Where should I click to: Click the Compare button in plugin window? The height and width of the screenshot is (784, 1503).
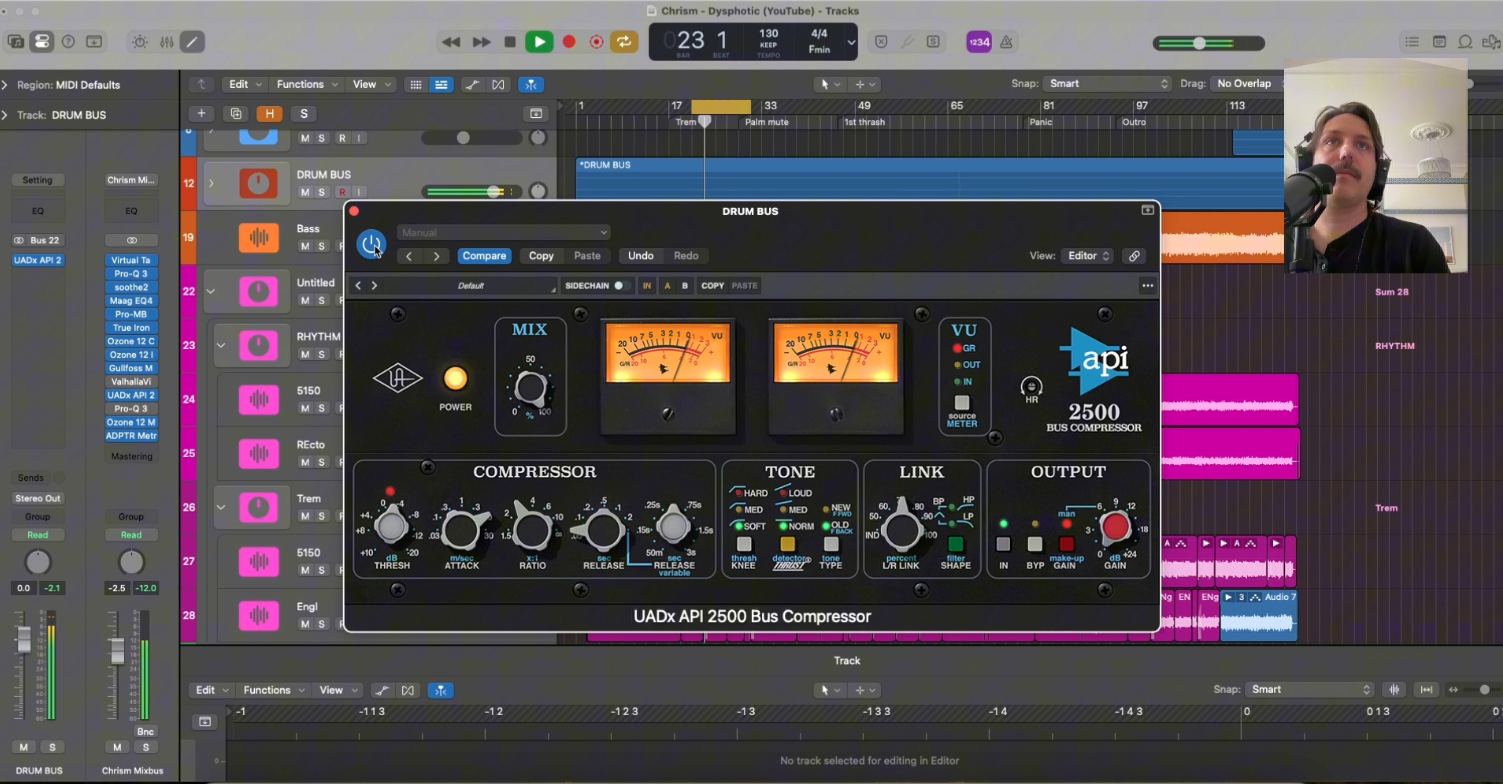click(x=484, y=256)
